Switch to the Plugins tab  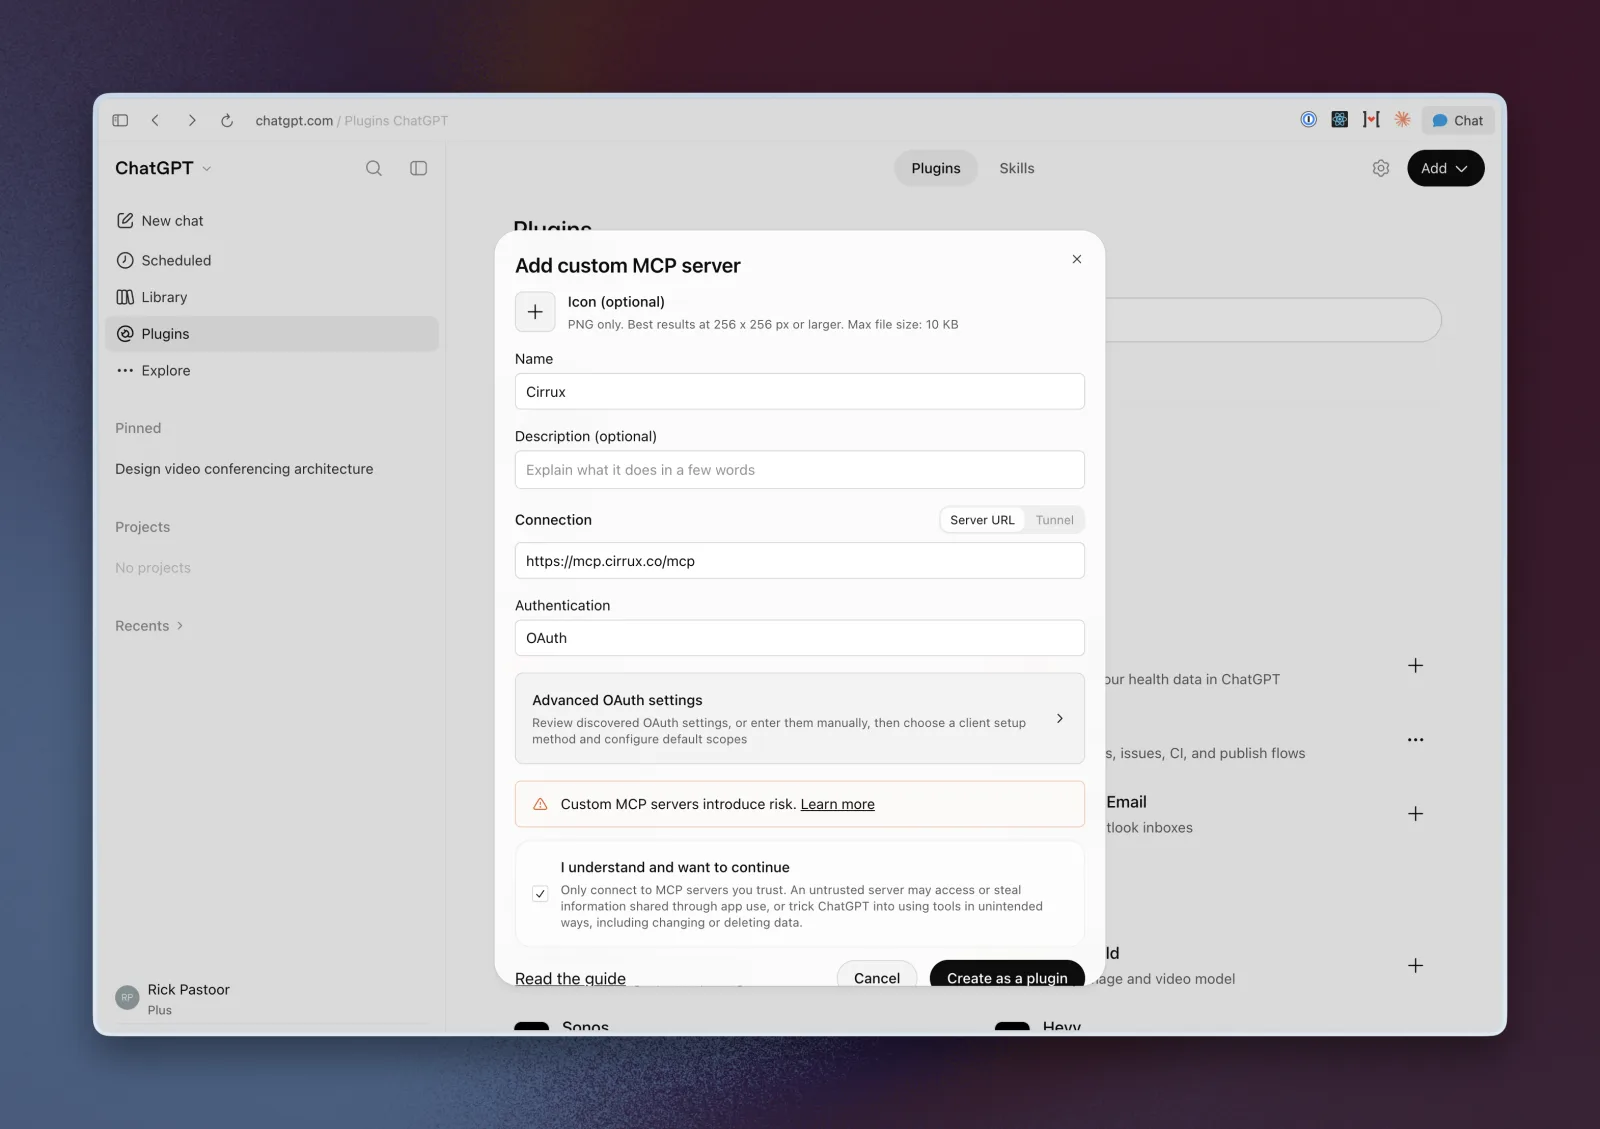(x=936, y=168)
